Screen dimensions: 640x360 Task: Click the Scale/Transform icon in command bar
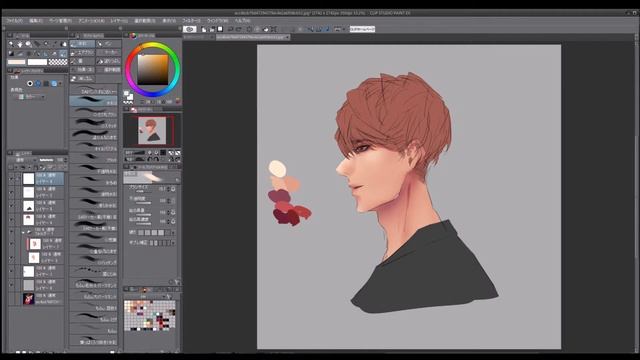(273, 29)
